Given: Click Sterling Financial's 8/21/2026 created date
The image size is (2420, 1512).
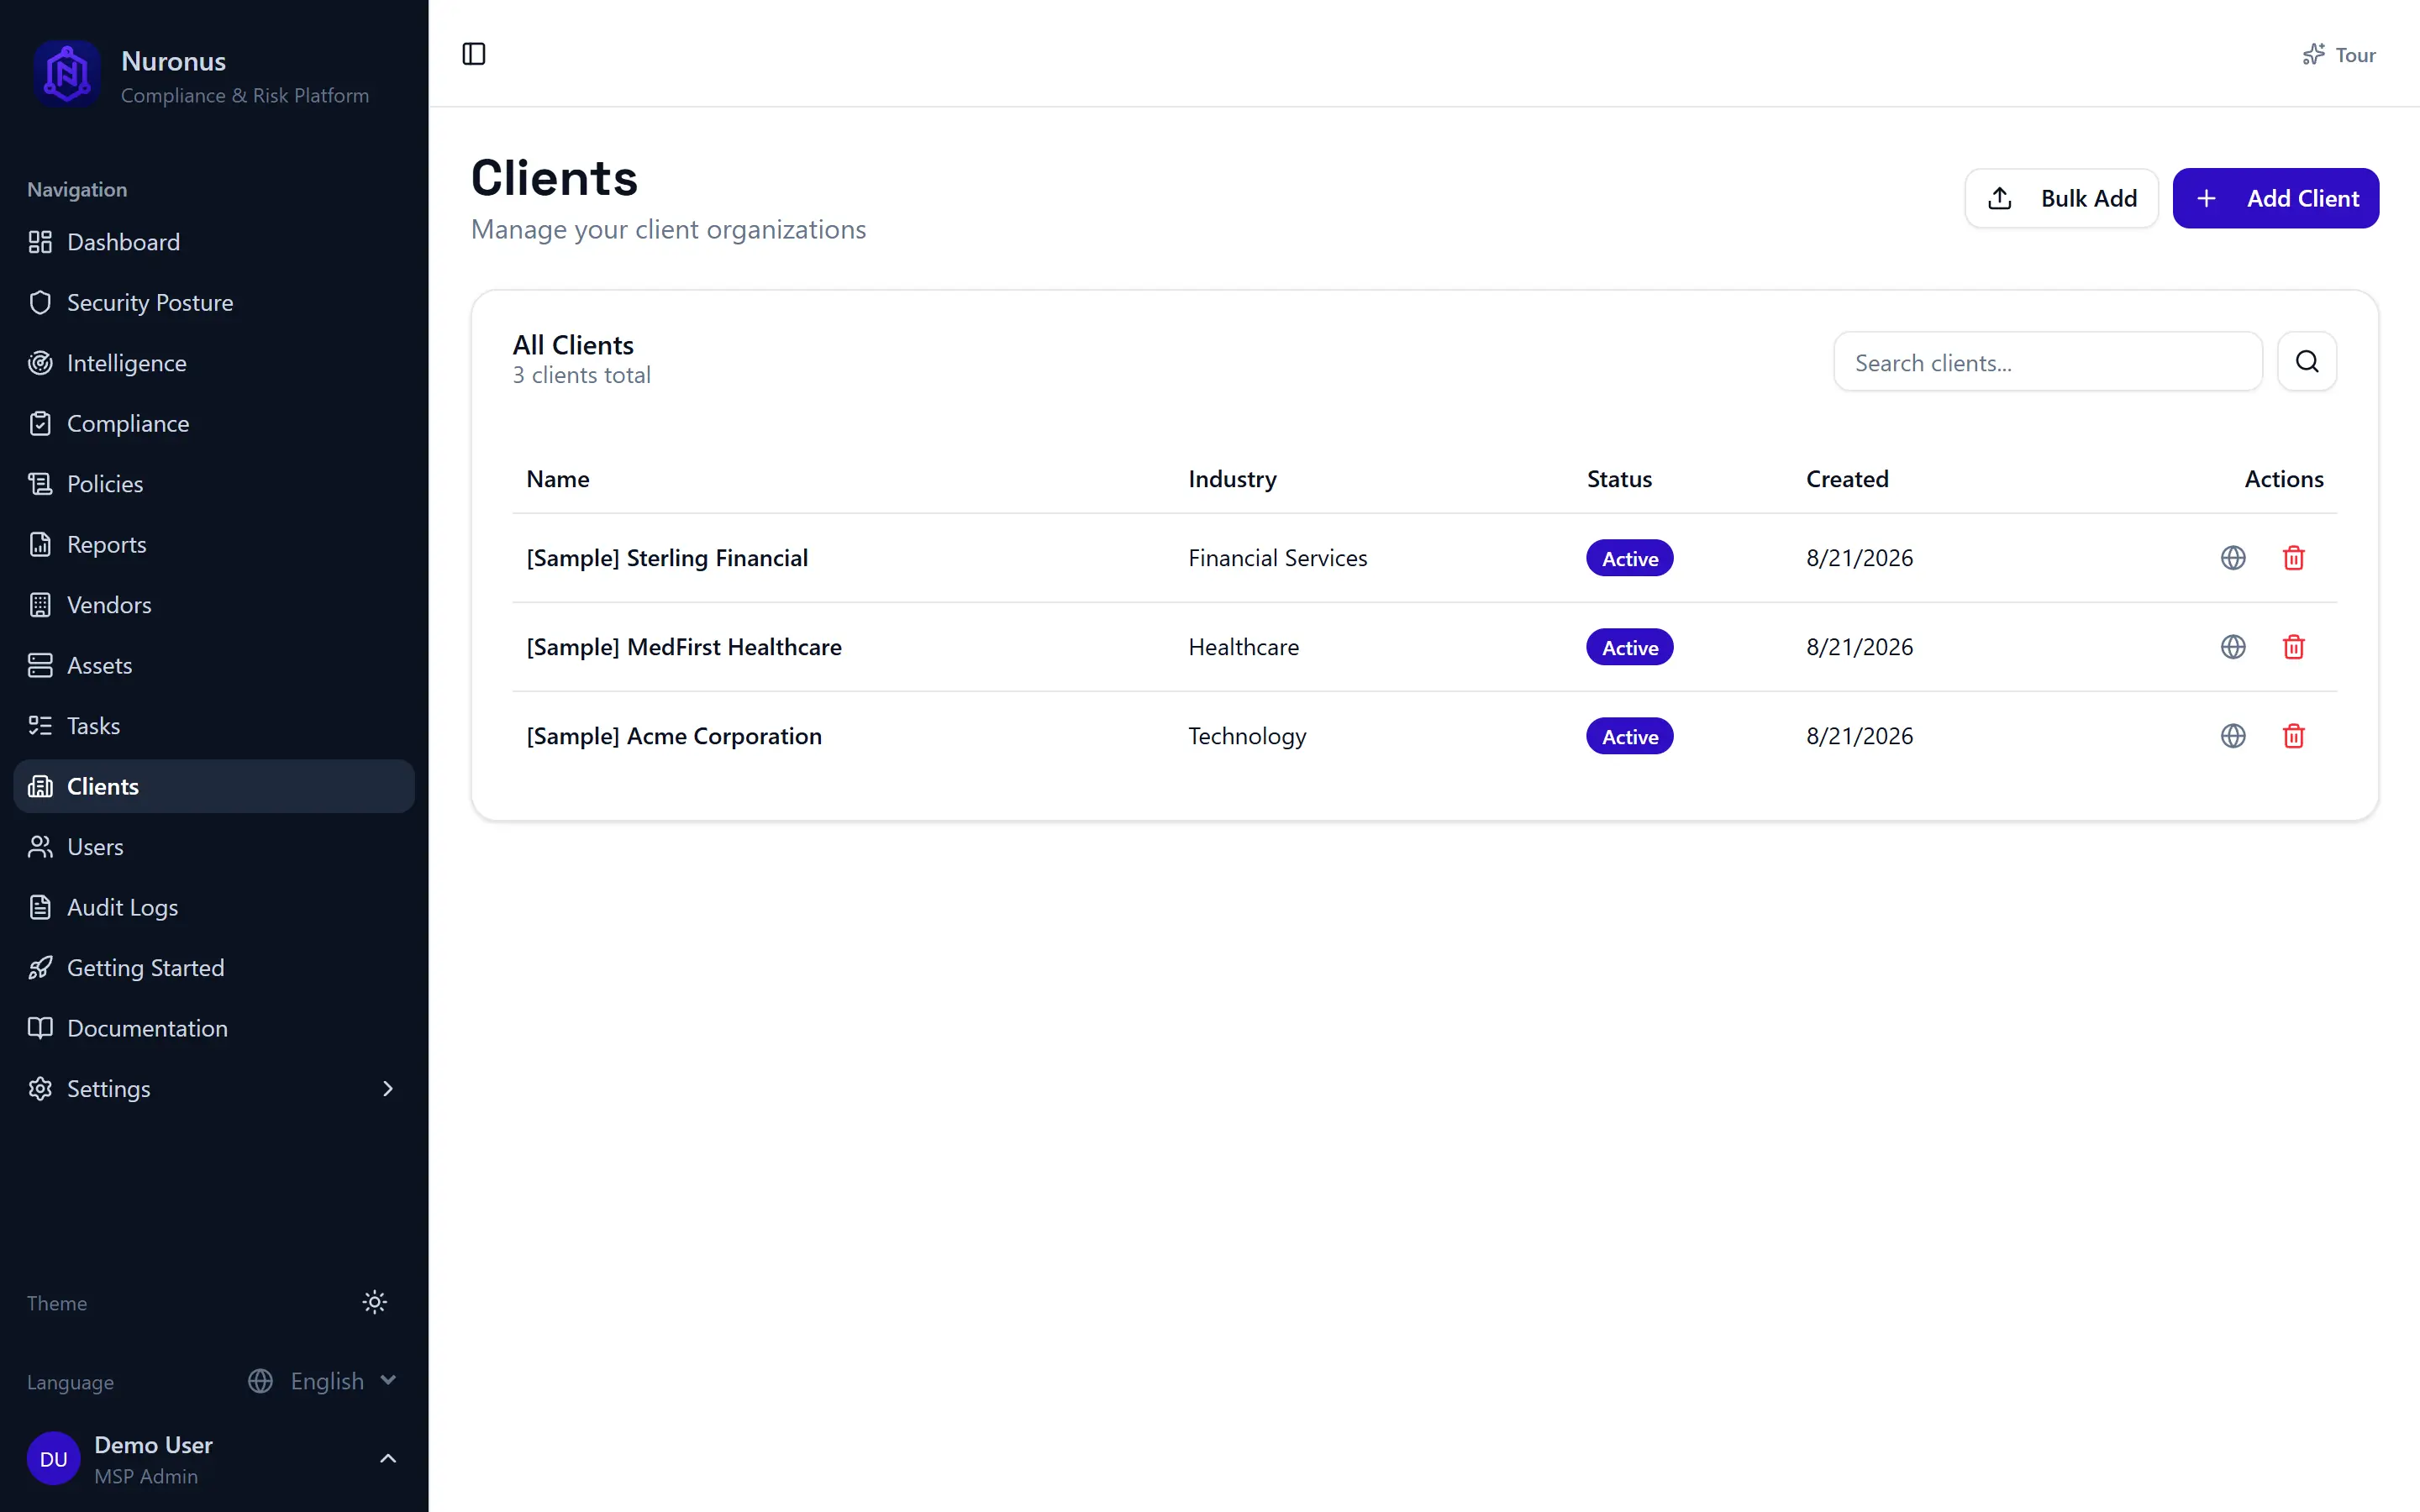Looking at the screenshot, I should pos(1859,558).
